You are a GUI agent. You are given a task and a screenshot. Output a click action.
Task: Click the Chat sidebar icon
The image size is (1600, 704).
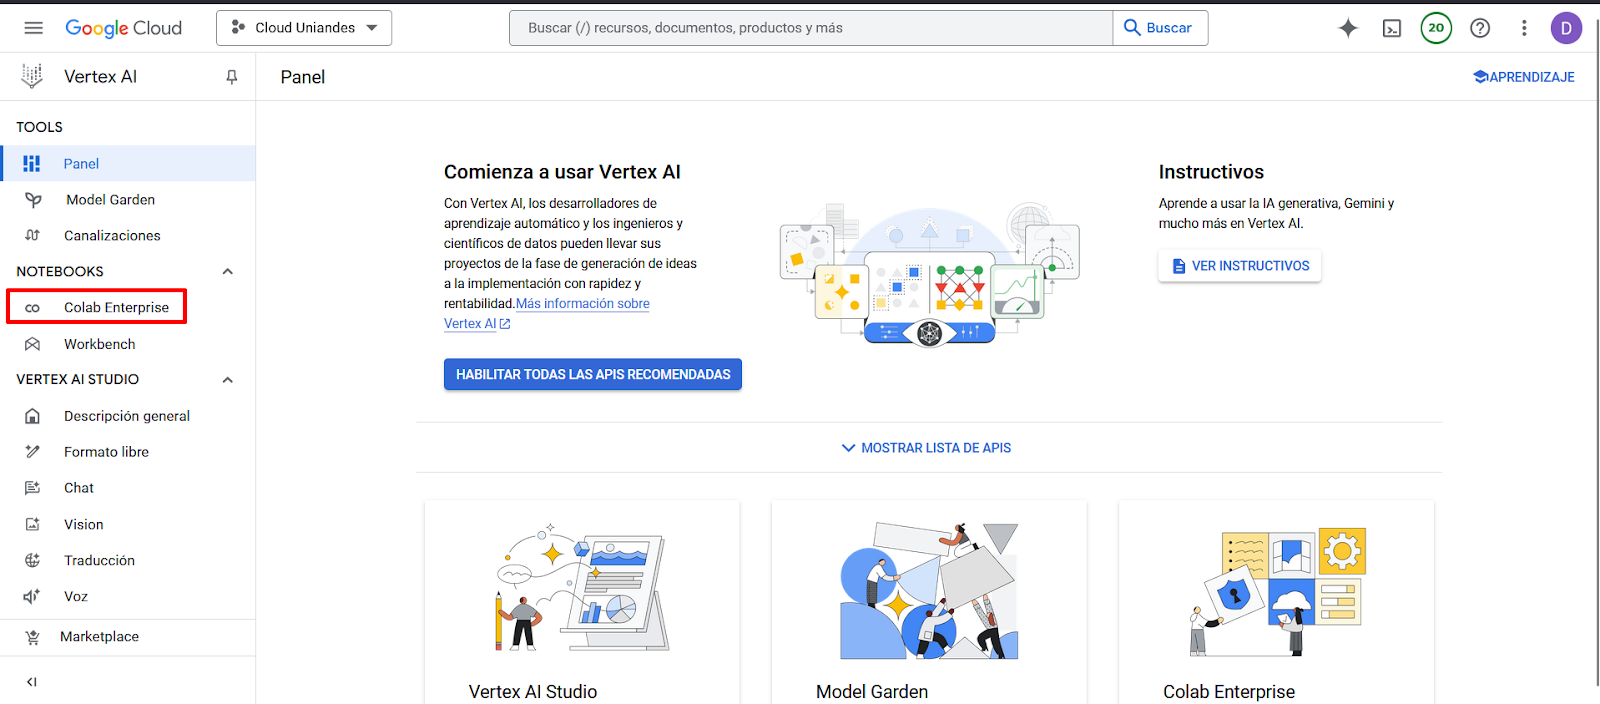point(33,488)
